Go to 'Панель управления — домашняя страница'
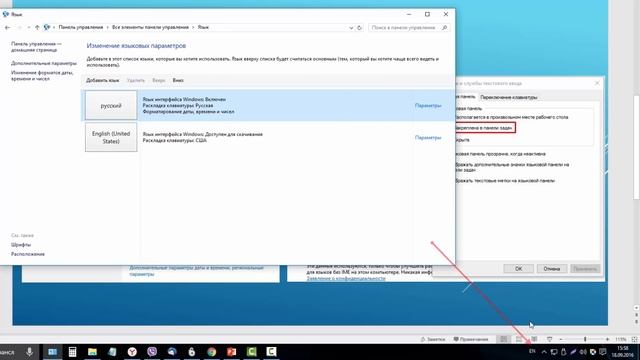 36,47
